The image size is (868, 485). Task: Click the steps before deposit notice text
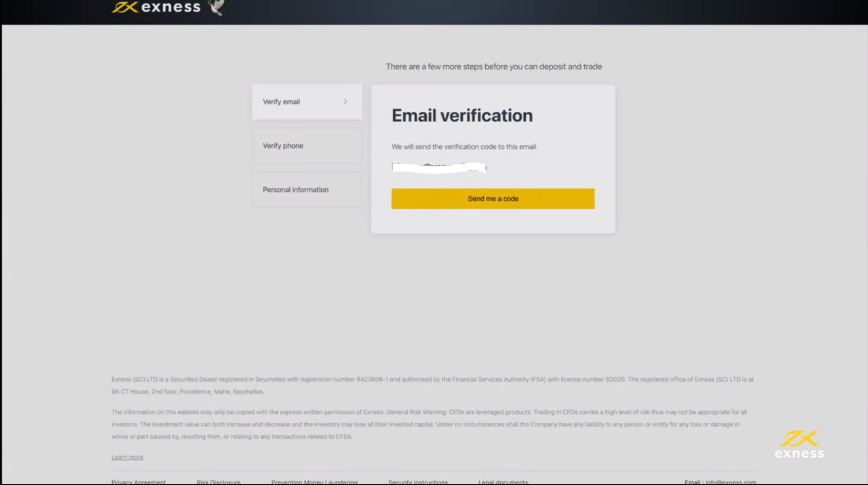coord(494,67)
